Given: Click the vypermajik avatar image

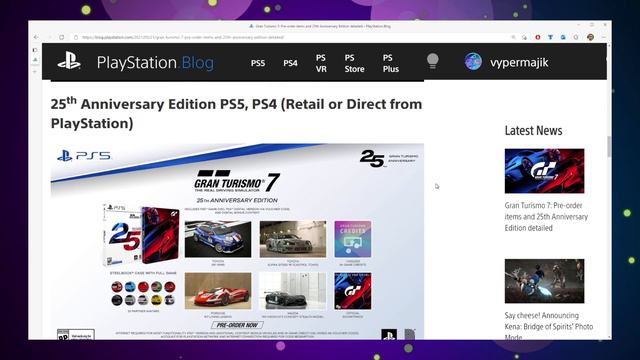Looking at the screenshot, I should [473, 62].
